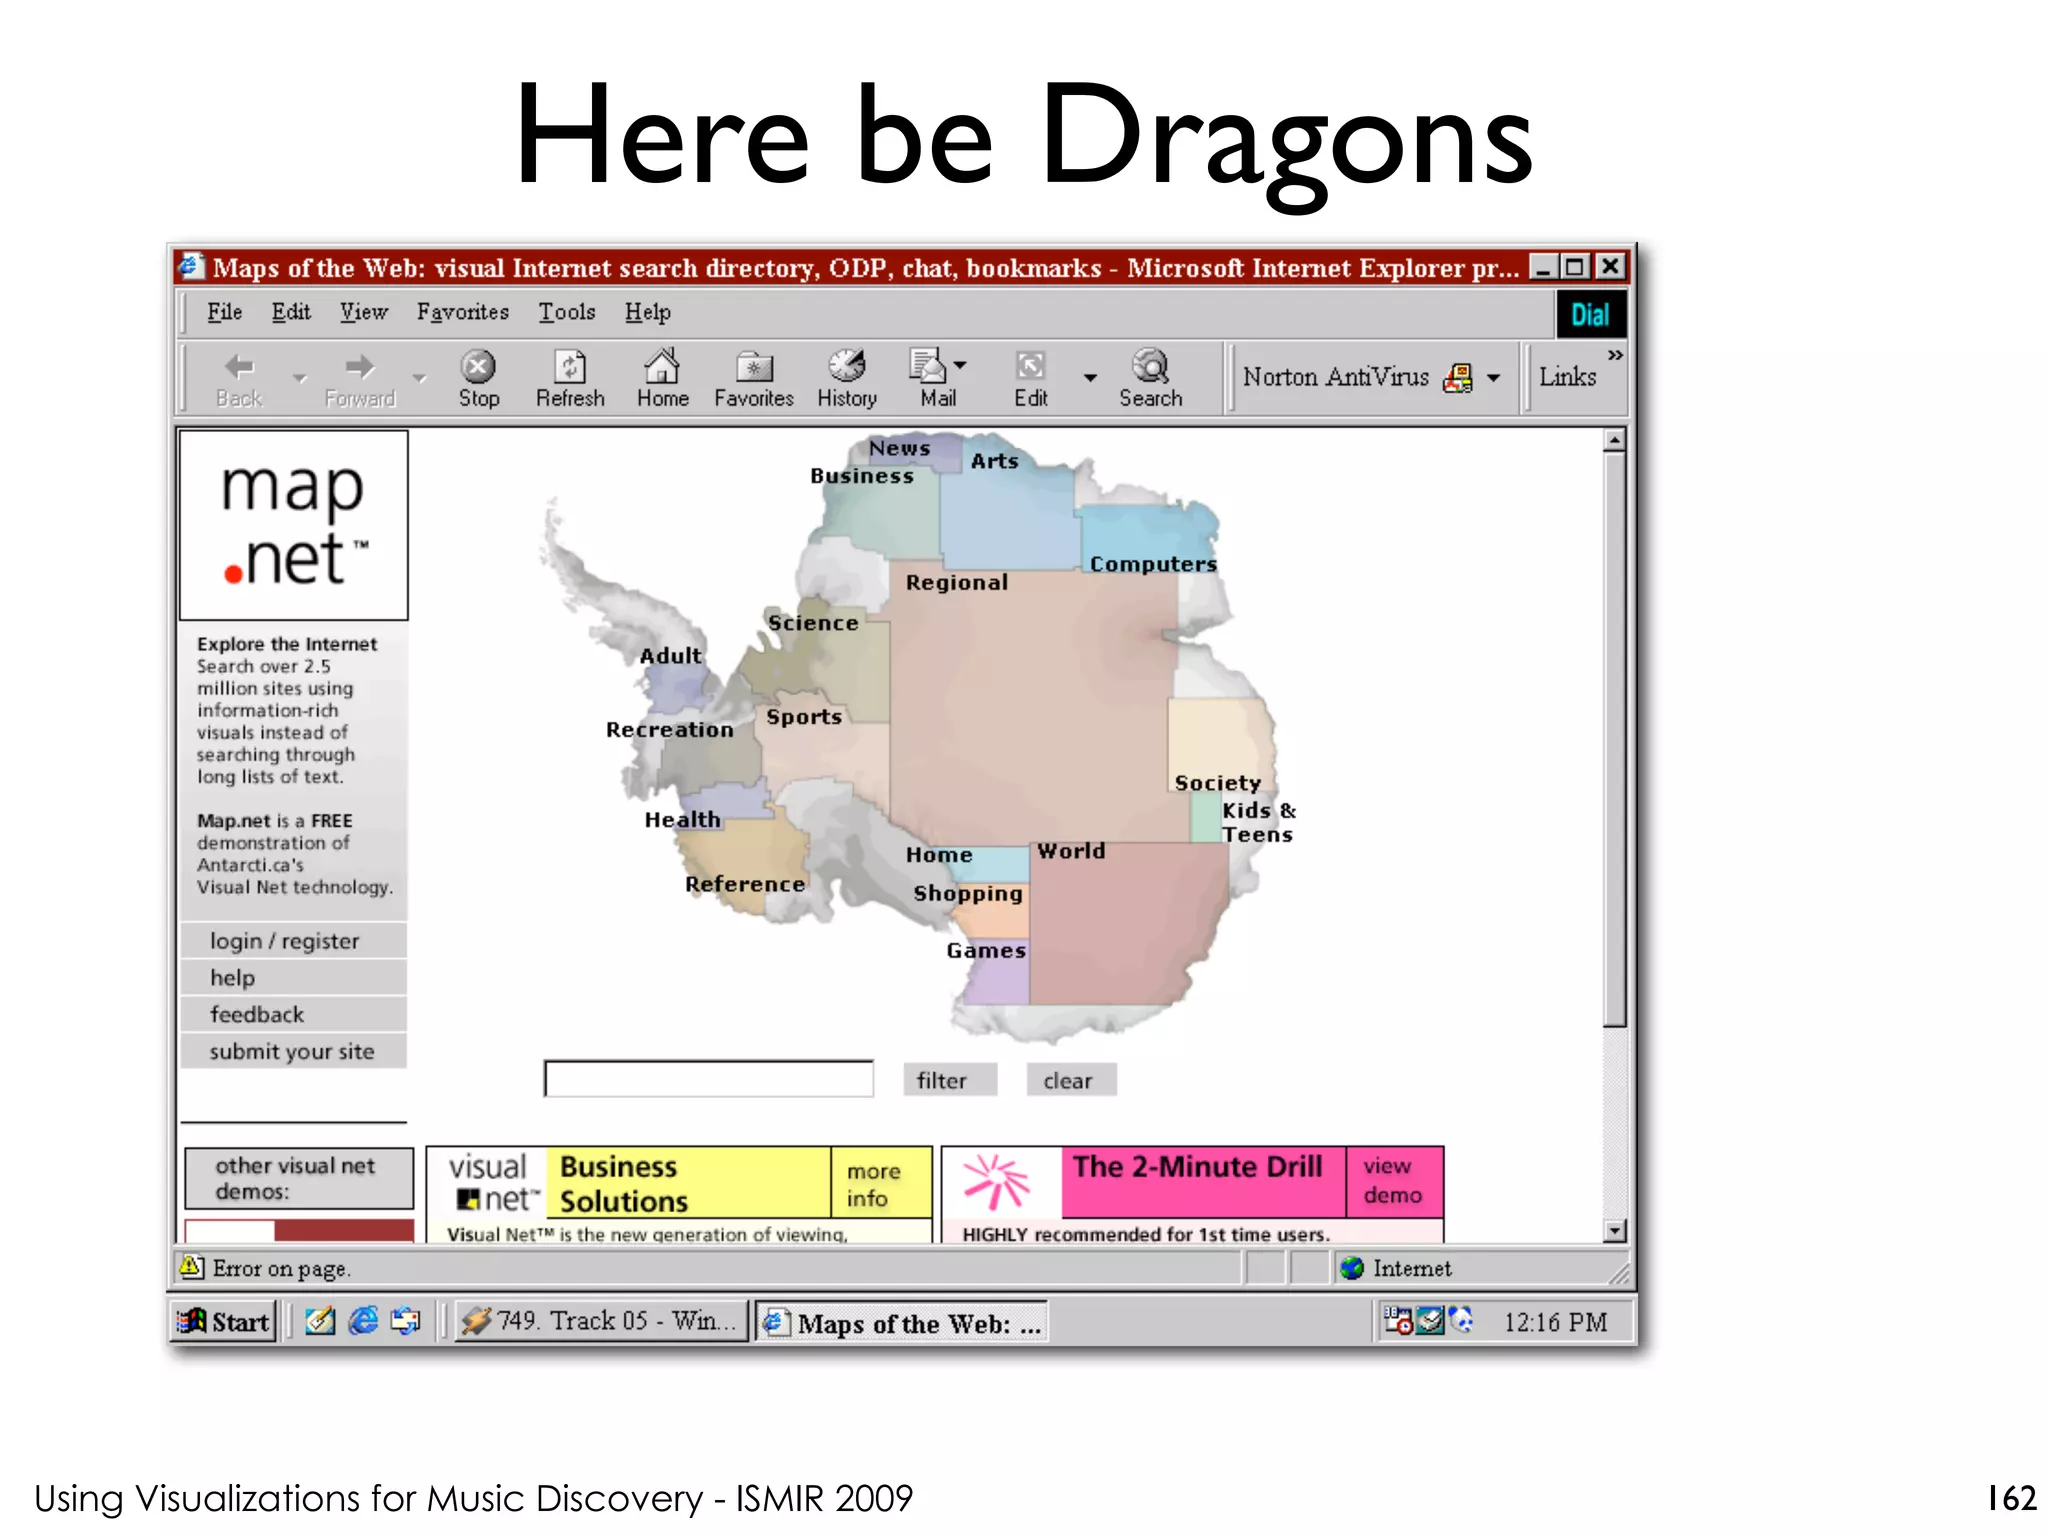Click the vertical scrollbar thumb
Screen dimensions: 2048x1536
click(1614, 739)
